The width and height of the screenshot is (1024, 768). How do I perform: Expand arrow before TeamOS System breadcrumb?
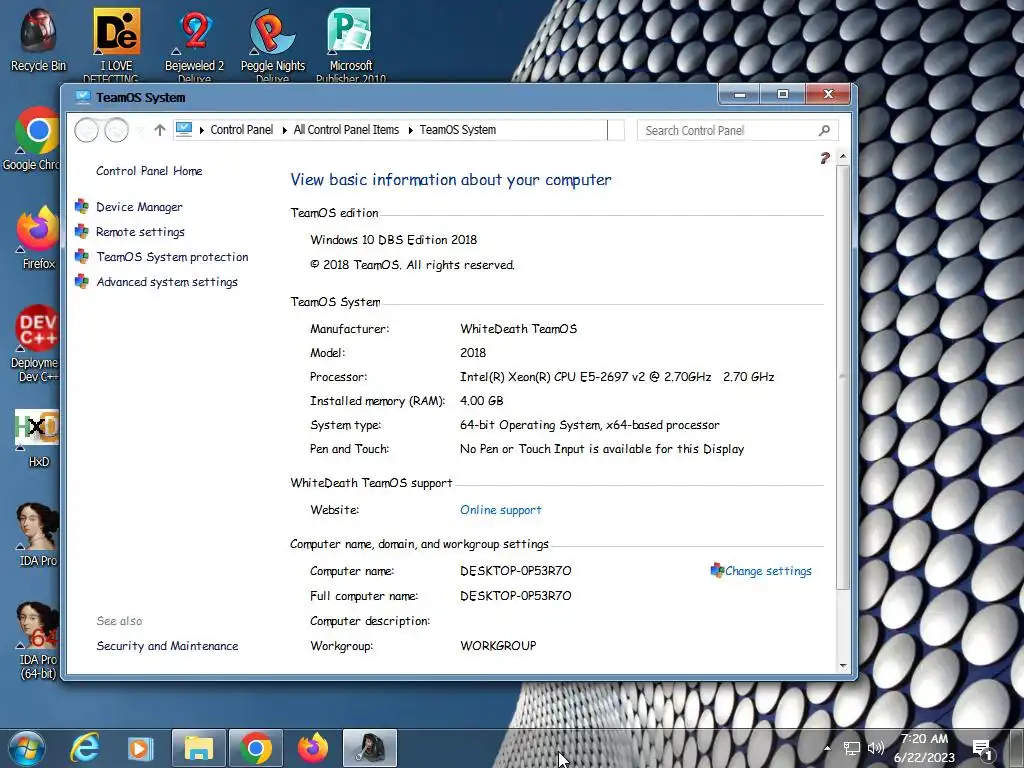tap(411, 130)
